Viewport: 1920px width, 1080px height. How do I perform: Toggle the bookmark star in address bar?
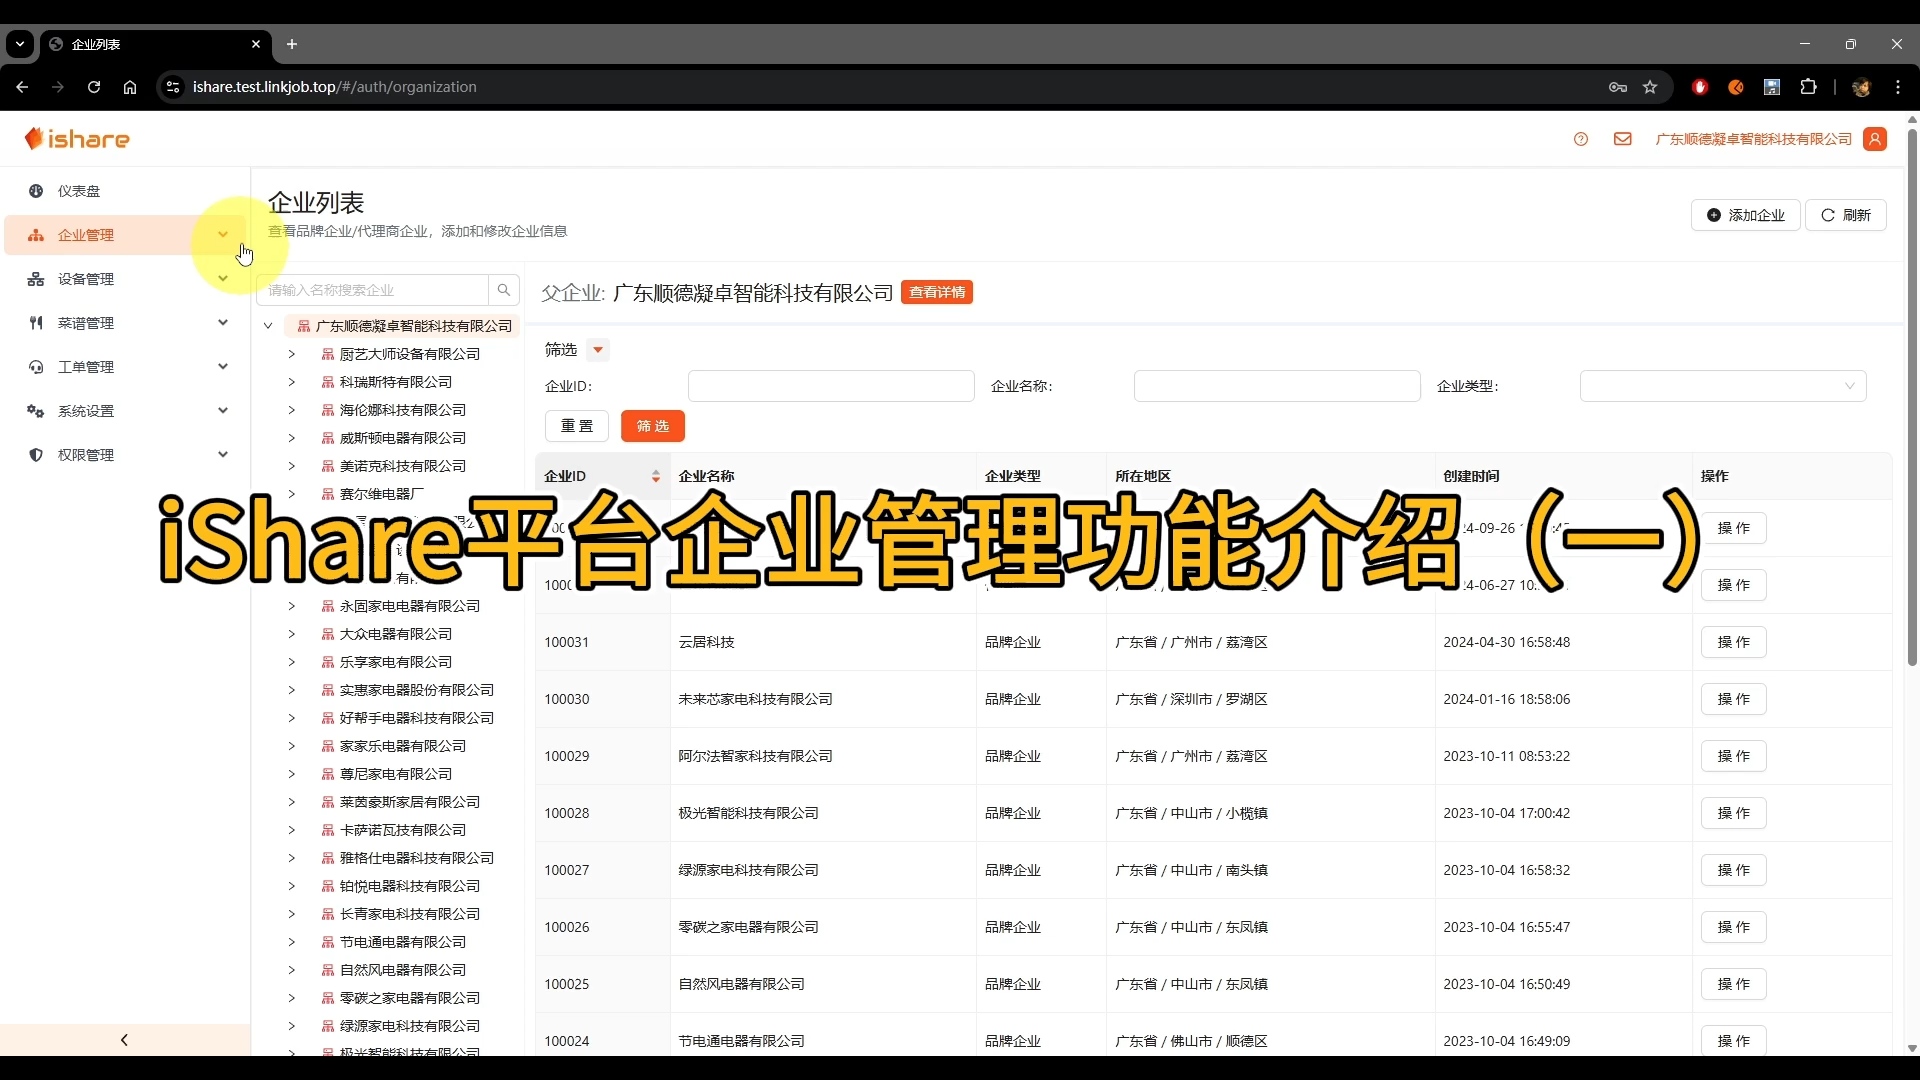coord(1651,87)
